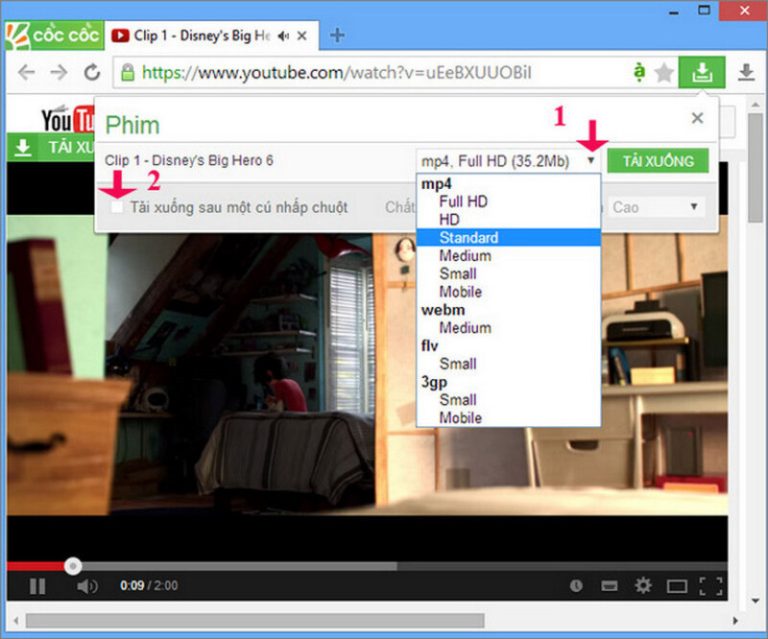The image size is (768, 639).
Task: Open the Cốc Cốc browser menu logo
Action: (54, 35)
